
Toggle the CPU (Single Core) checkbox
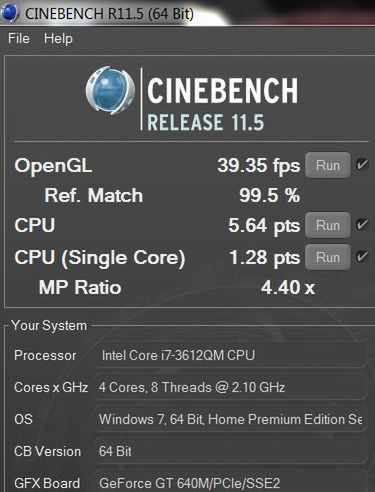point(362,256)
